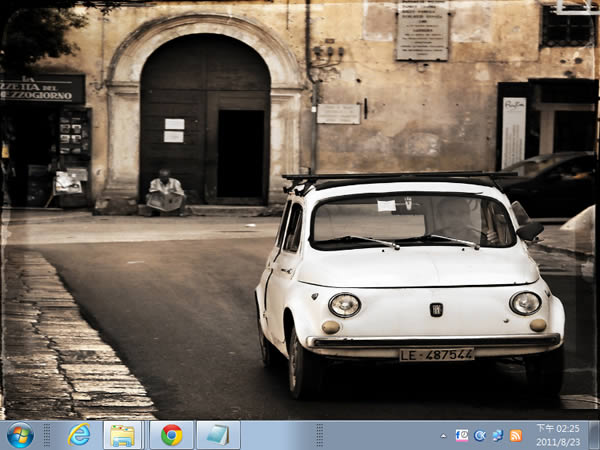Image resolution: width=600 pixels, height=450 pixels.
Task: Open the Windows Start menu orb
Action: coord(20,435)
